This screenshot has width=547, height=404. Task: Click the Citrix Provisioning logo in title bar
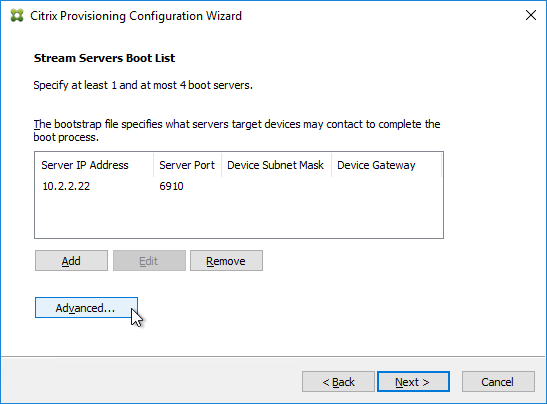[17, 16]
